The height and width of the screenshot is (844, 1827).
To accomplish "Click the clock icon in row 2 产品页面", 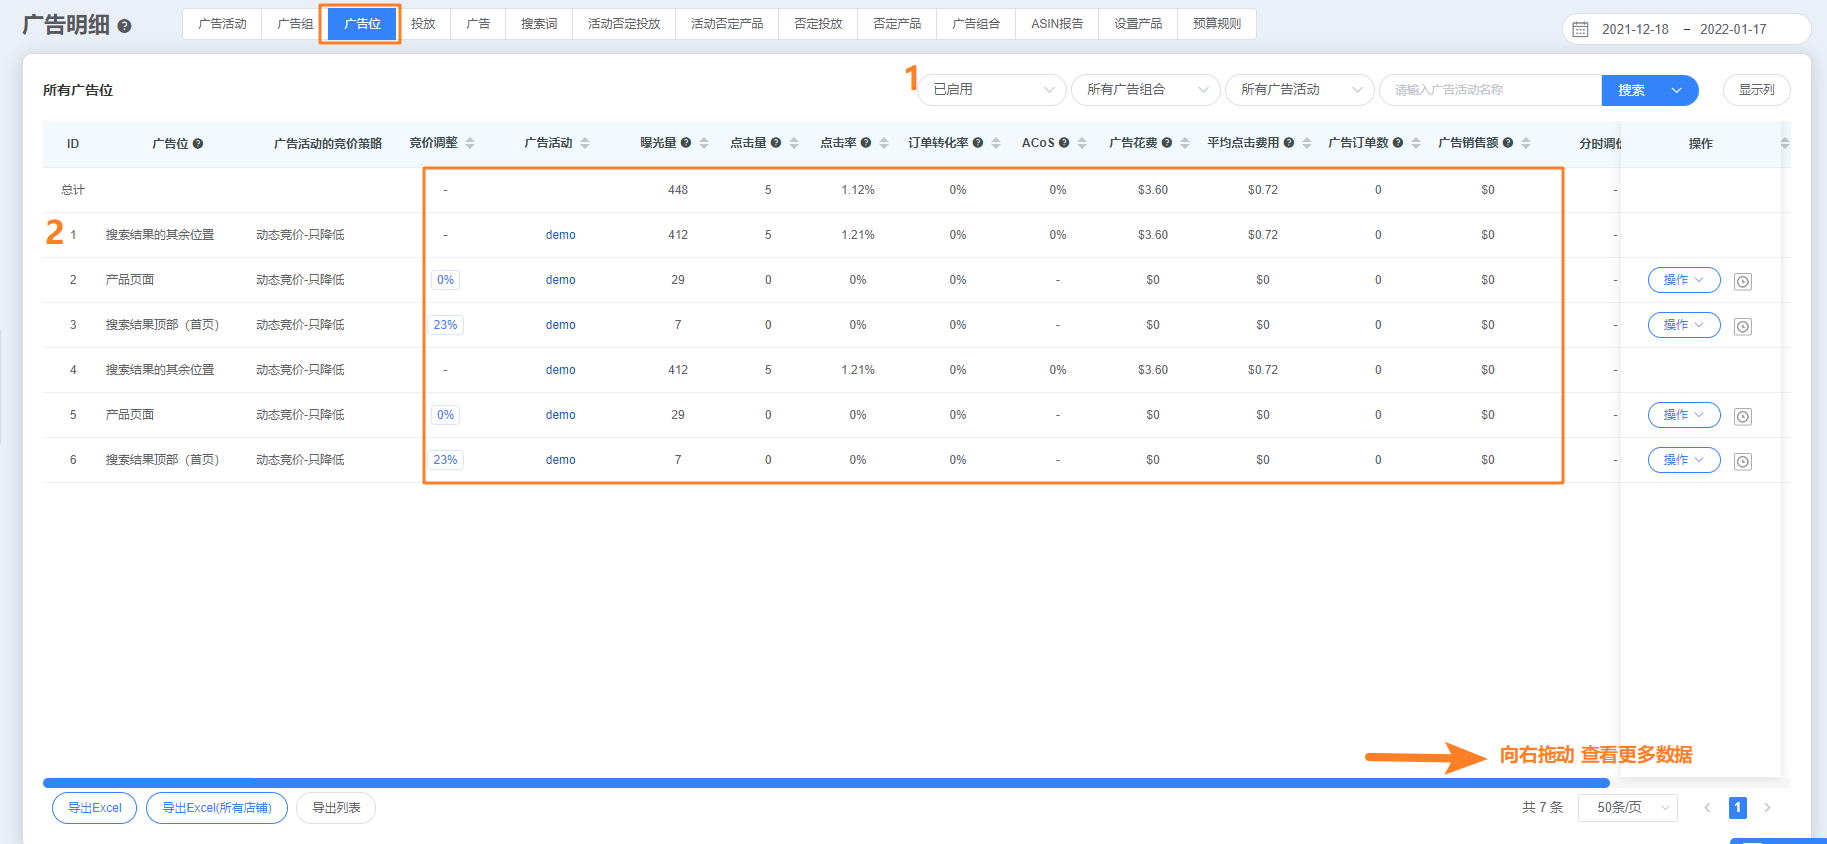I will click(1743, 282).
